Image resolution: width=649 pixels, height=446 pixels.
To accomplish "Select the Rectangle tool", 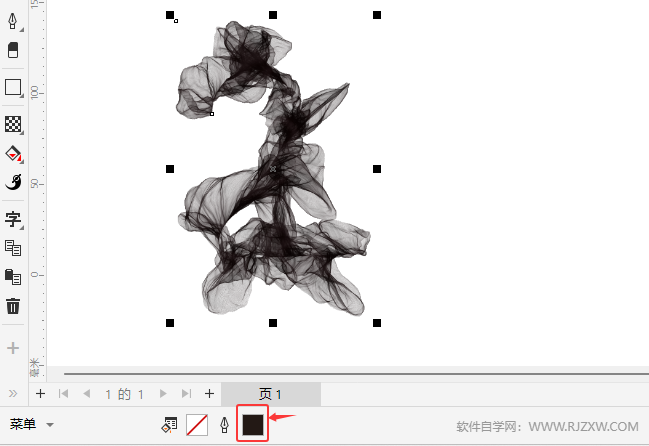I will [x=13, y=87].
